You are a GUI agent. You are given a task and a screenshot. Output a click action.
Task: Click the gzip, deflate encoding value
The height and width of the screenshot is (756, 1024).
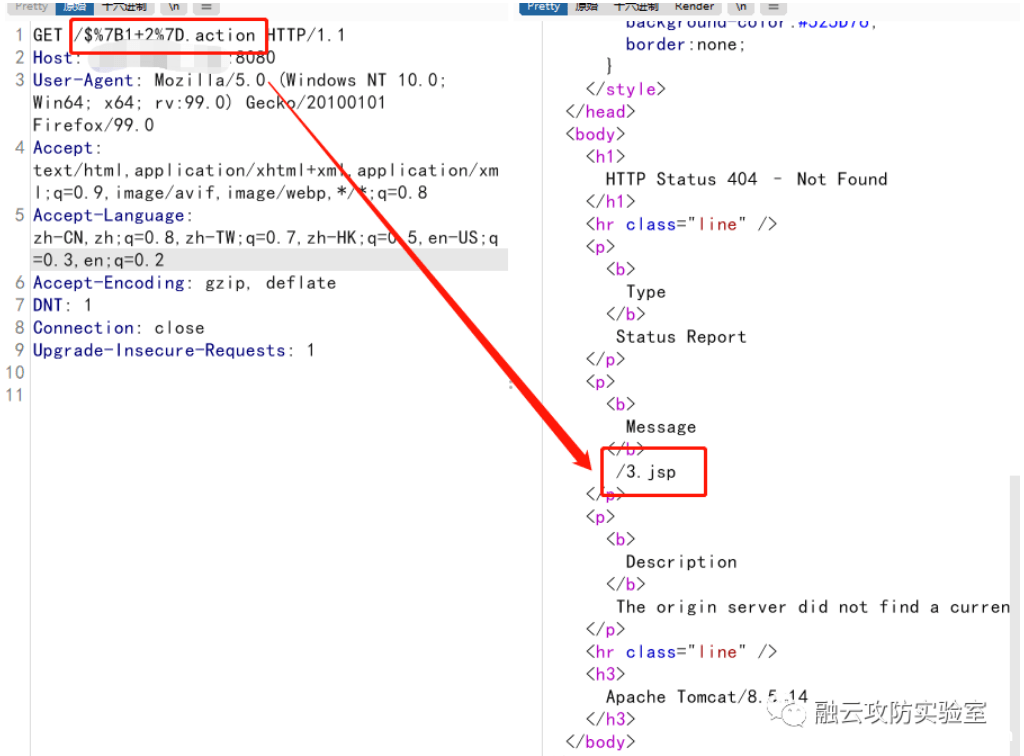270,283
